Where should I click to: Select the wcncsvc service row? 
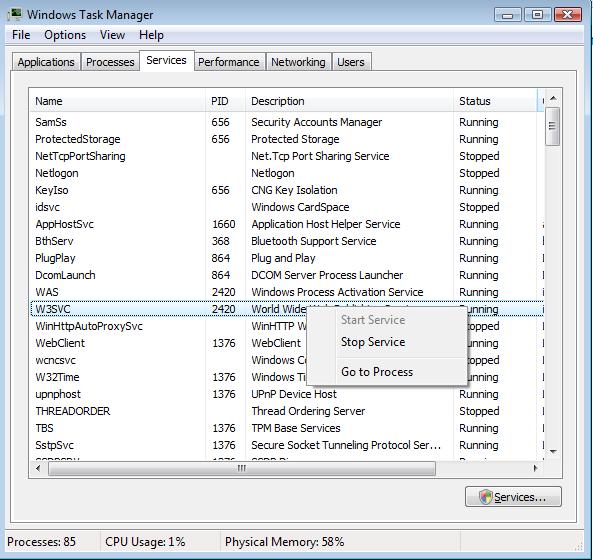tap(286, 360)
